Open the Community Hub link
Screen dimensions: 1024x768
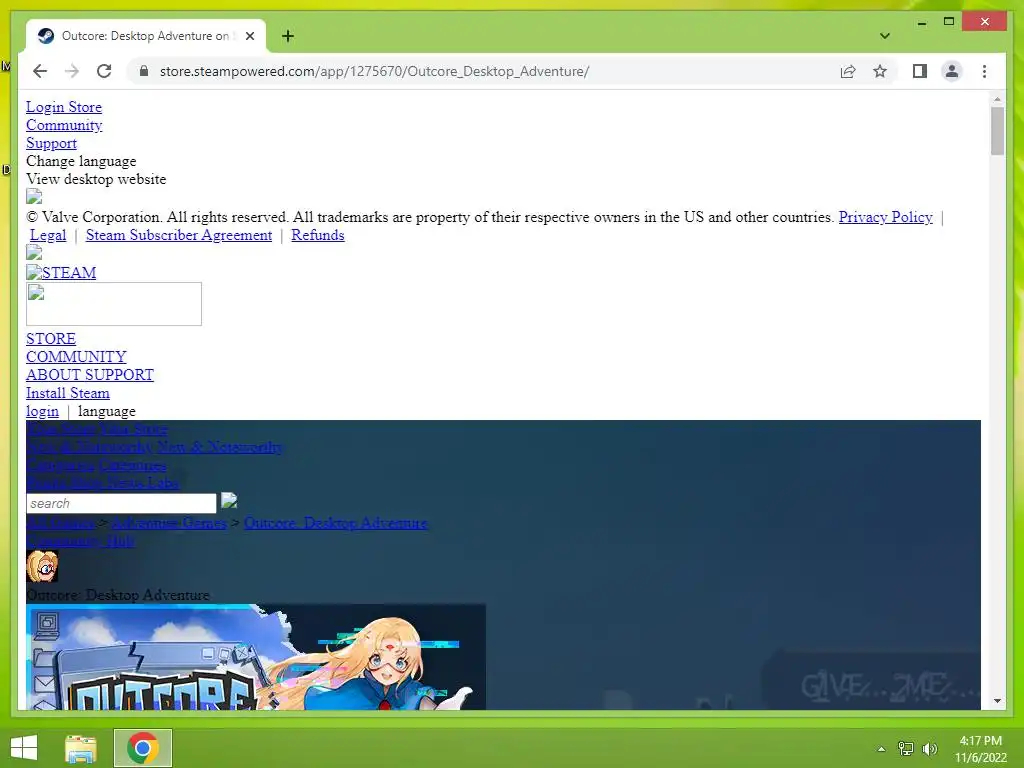click(x=80, y=541)
